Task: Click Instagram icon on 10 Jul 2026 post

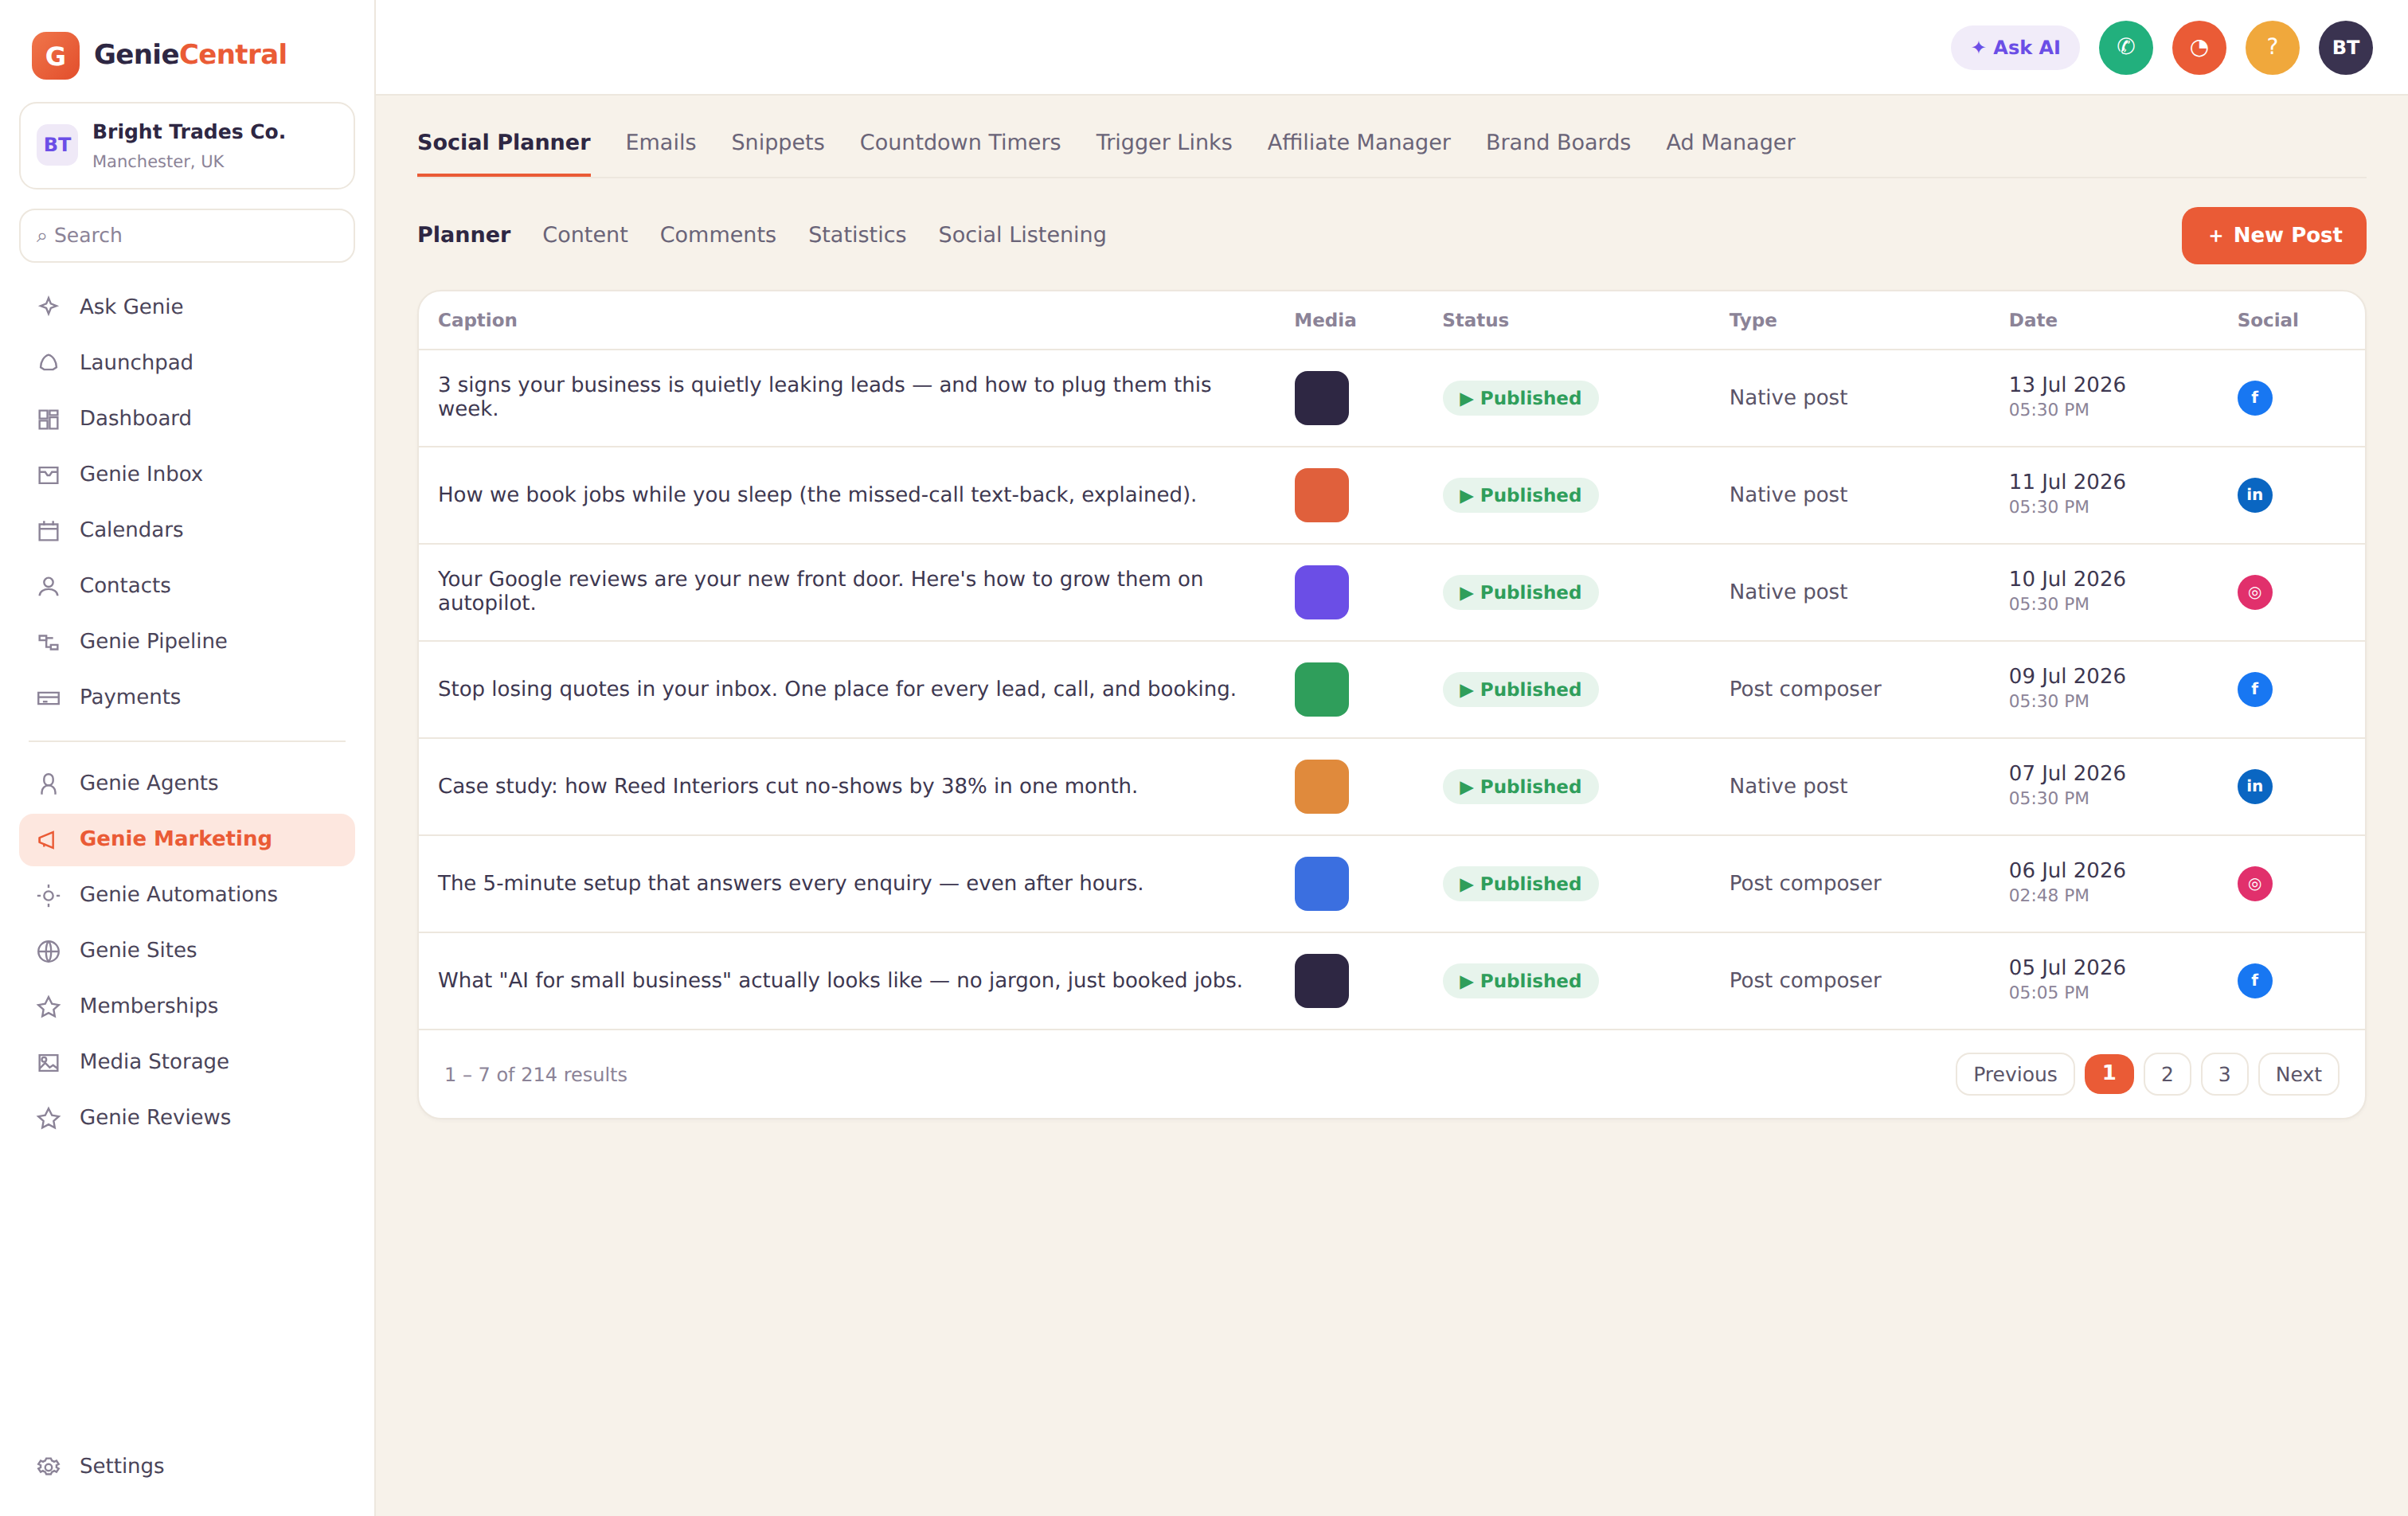Action: coord(2254,592)
